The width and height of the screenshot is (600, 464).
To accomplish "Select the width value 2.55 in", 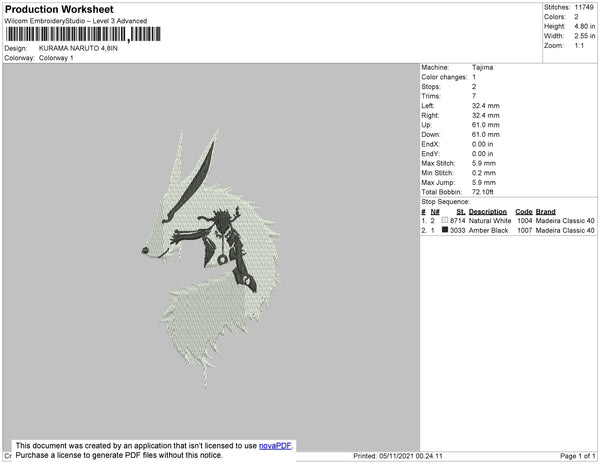I will pyautogui.click(x=585, y=36).
